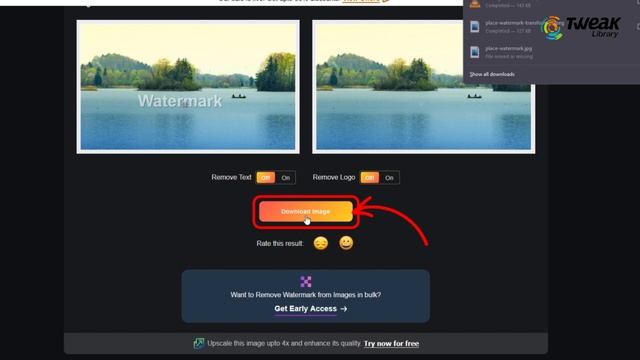Screen dimensions: 640x360
Task: Open the watermark-removed result image
Action: point(424,87)
